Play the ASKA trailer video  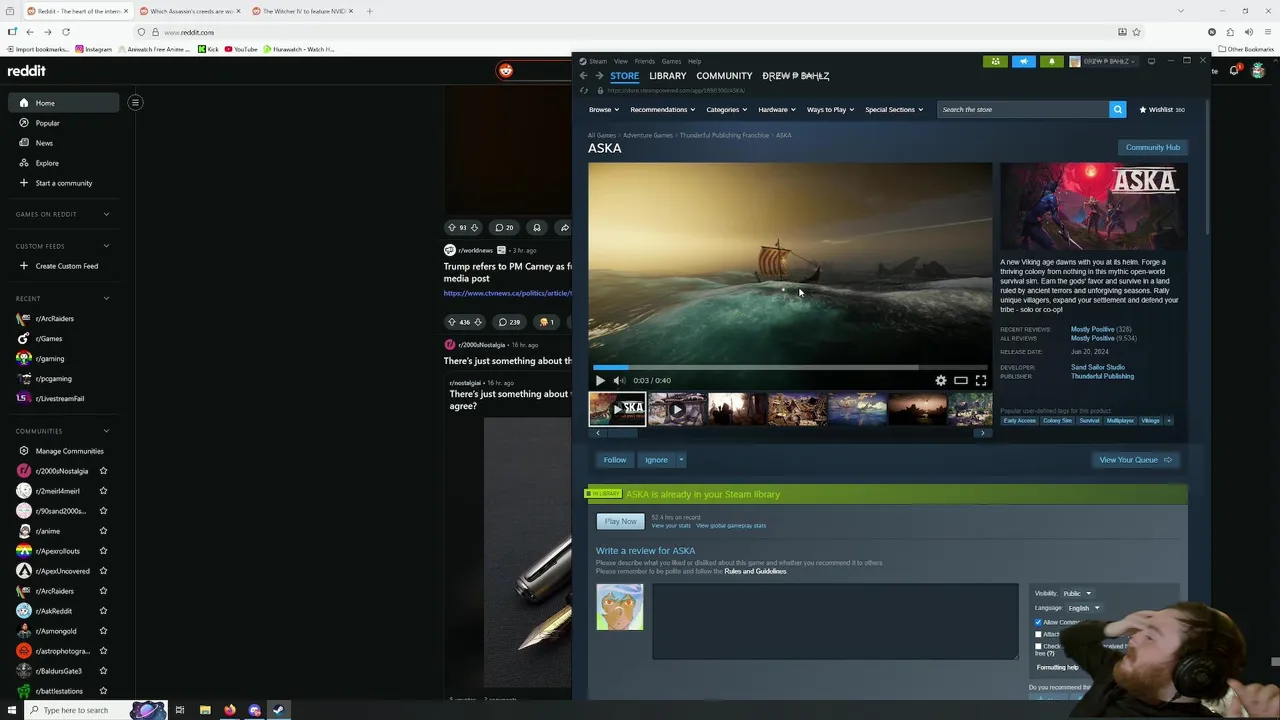coord(600,380)
